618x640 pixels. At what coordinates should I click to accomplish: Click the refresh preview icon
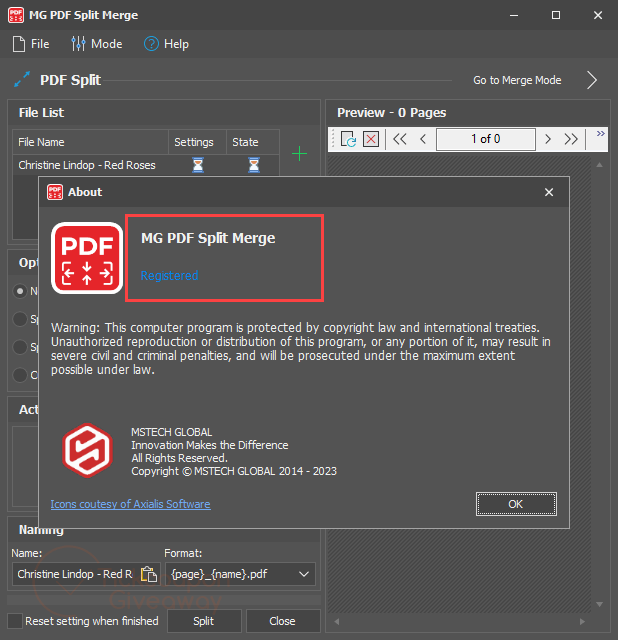click(x=348, y=139)
